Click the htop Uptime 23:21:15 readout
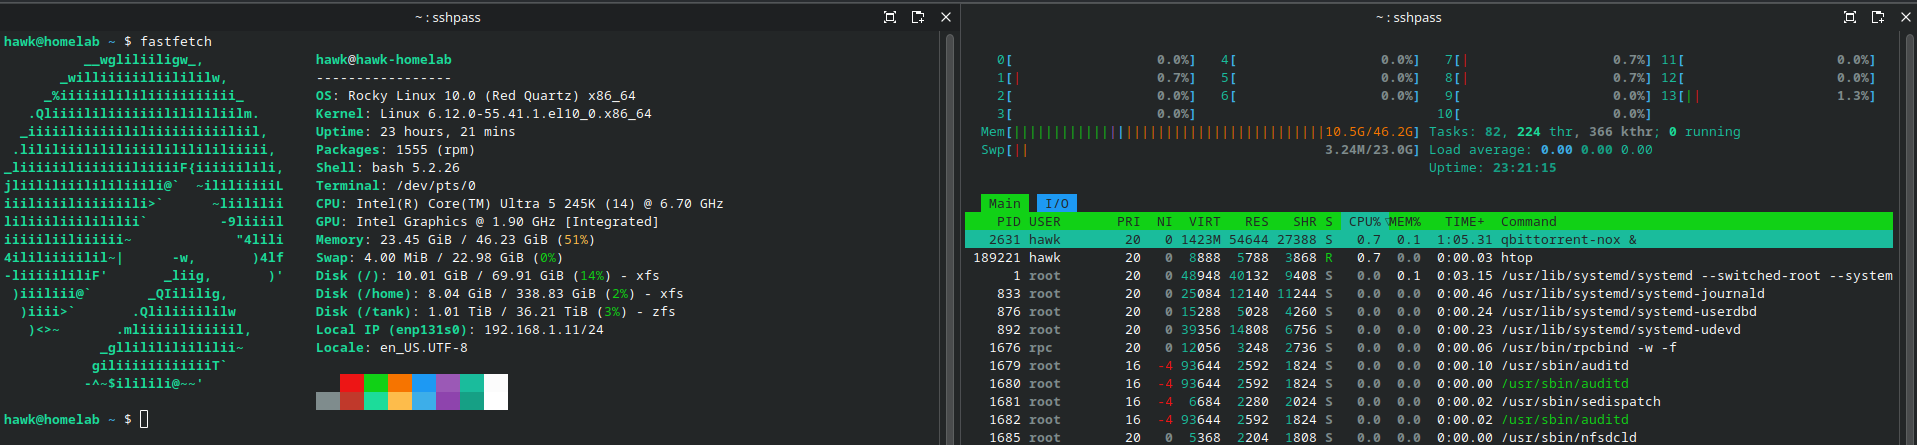Viewport: 1917px width, 445px height. coord(1493,167)
